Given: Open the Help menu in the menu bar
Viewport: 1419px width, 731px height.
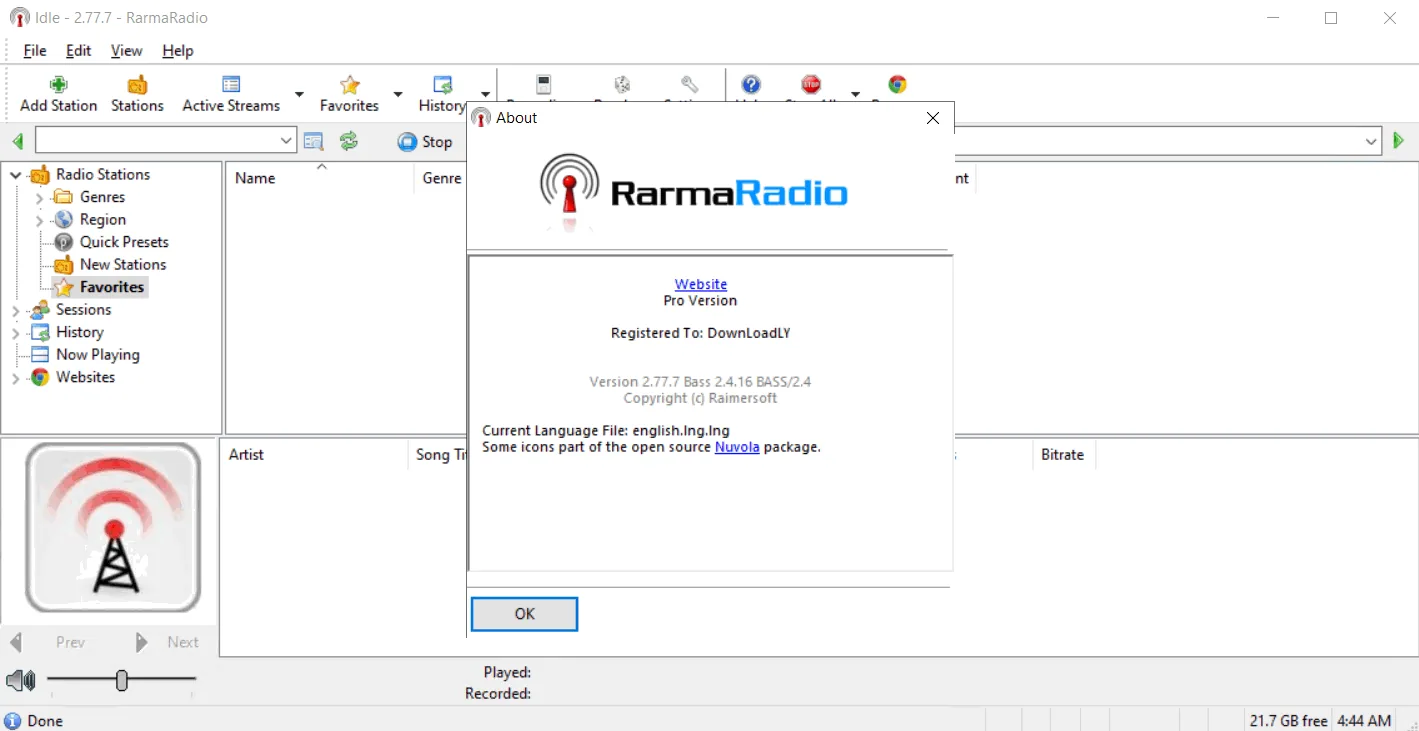Looking at the screenshot, I should click(178, 51).
